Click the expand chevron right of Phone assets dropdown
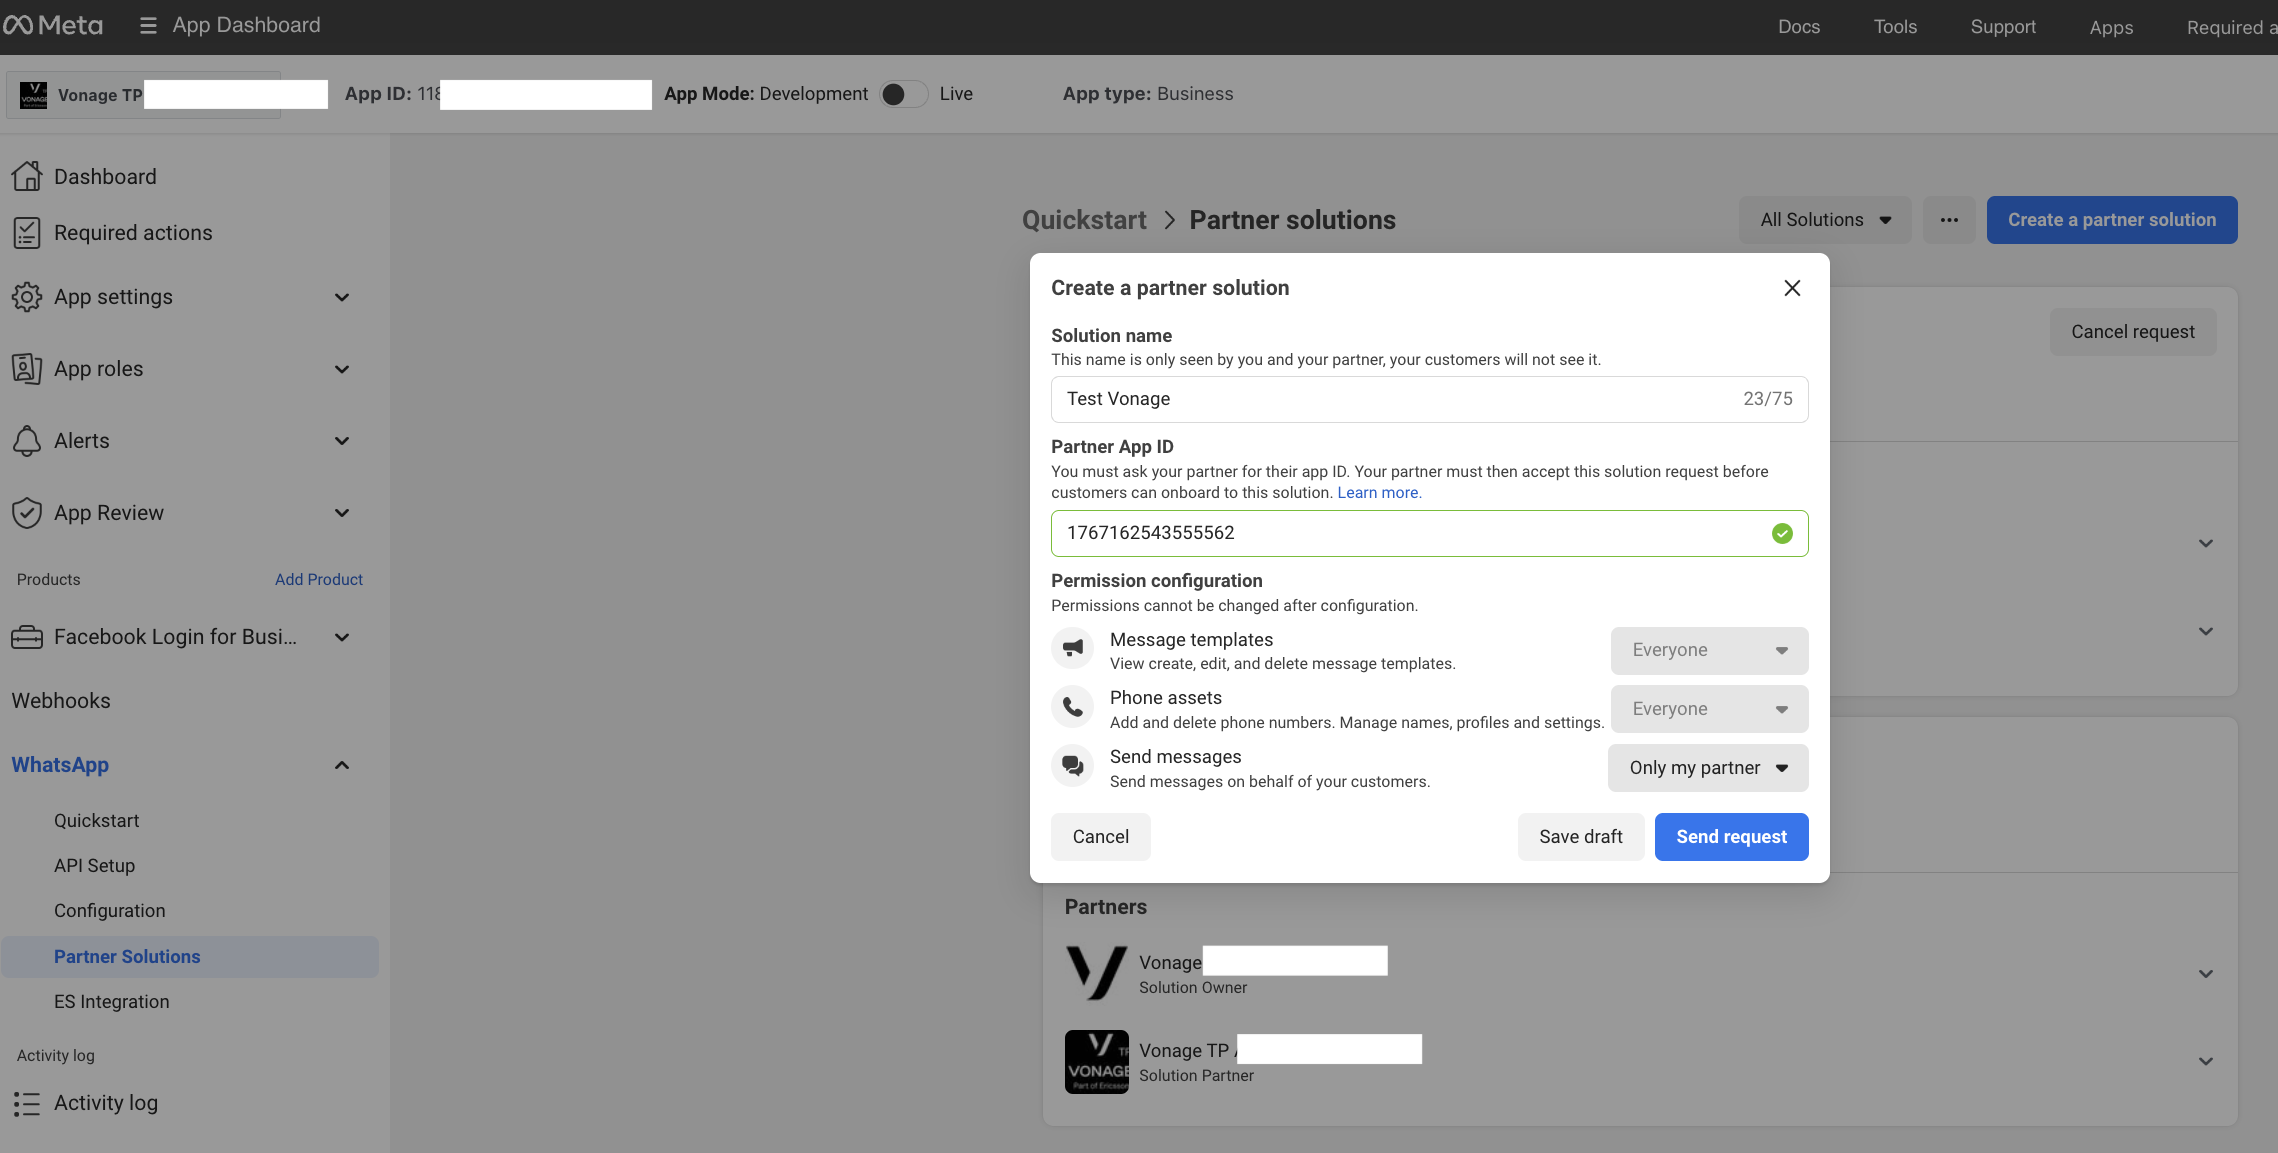 (x=2205, y=631)
